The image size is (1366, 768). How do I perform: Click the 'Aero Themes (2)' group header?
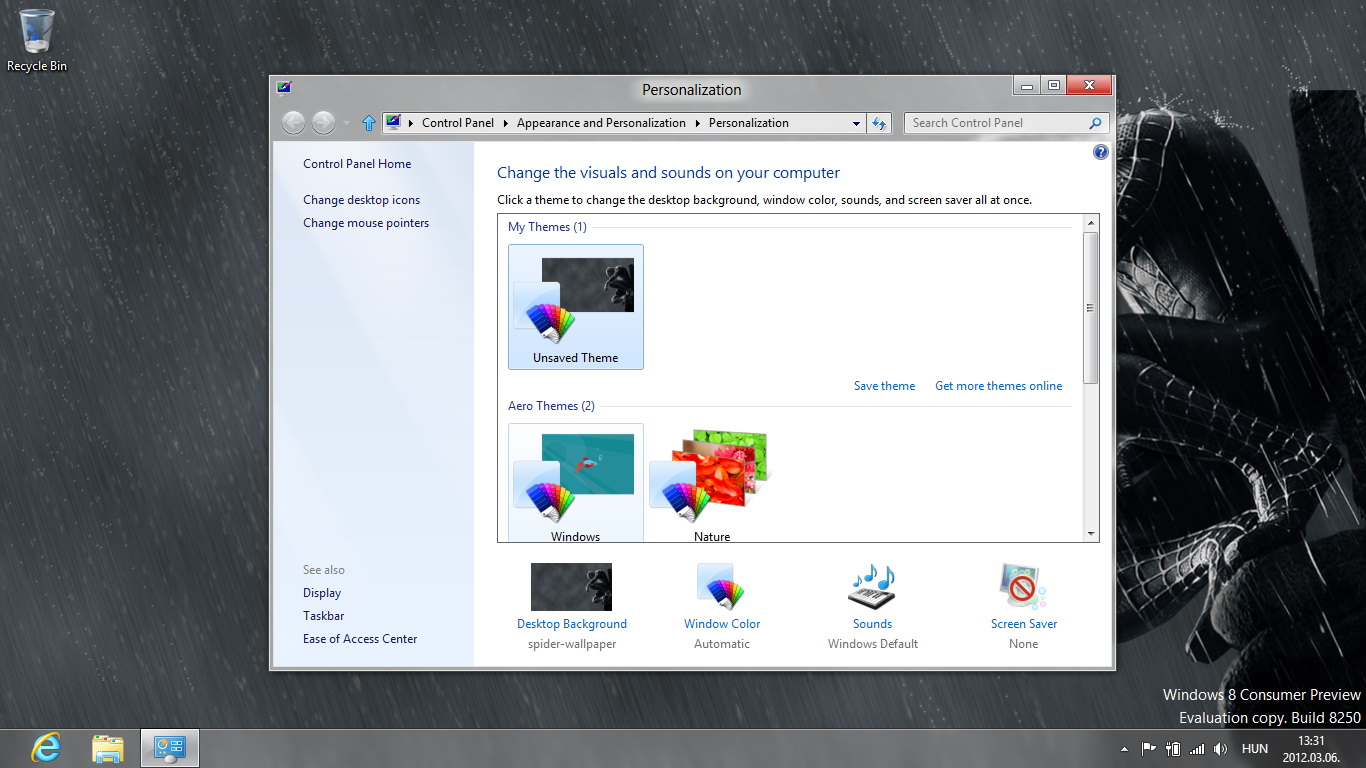551,406
